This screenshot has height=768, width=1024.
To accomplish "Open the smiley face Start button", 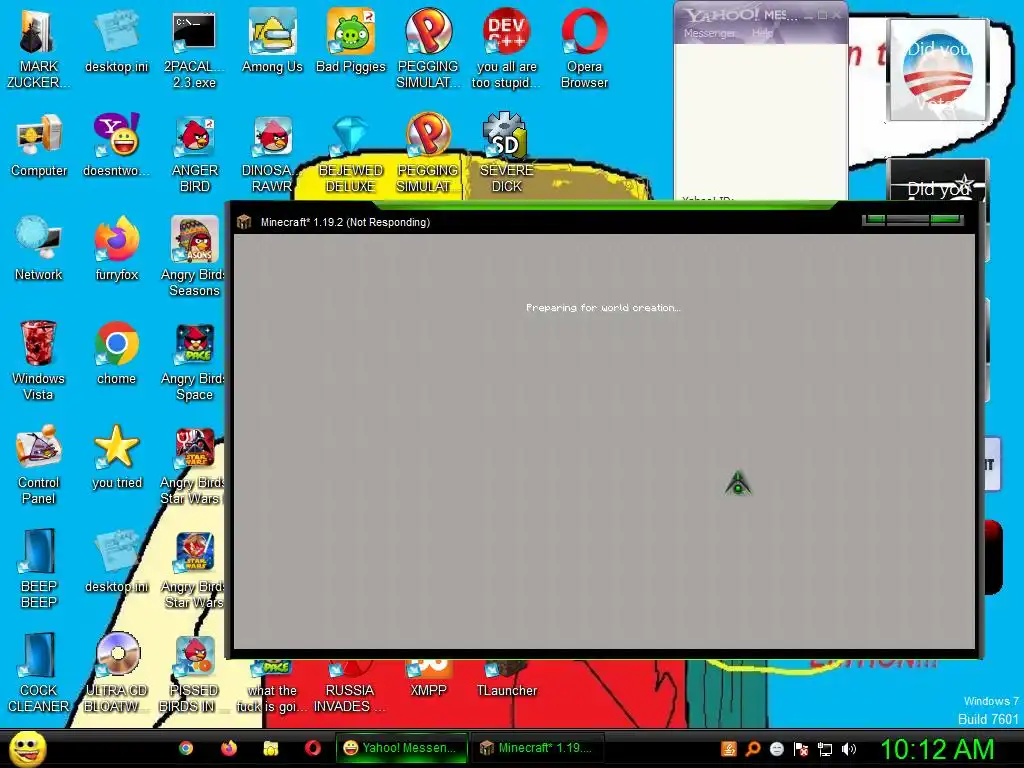I will tap(27, 748).
